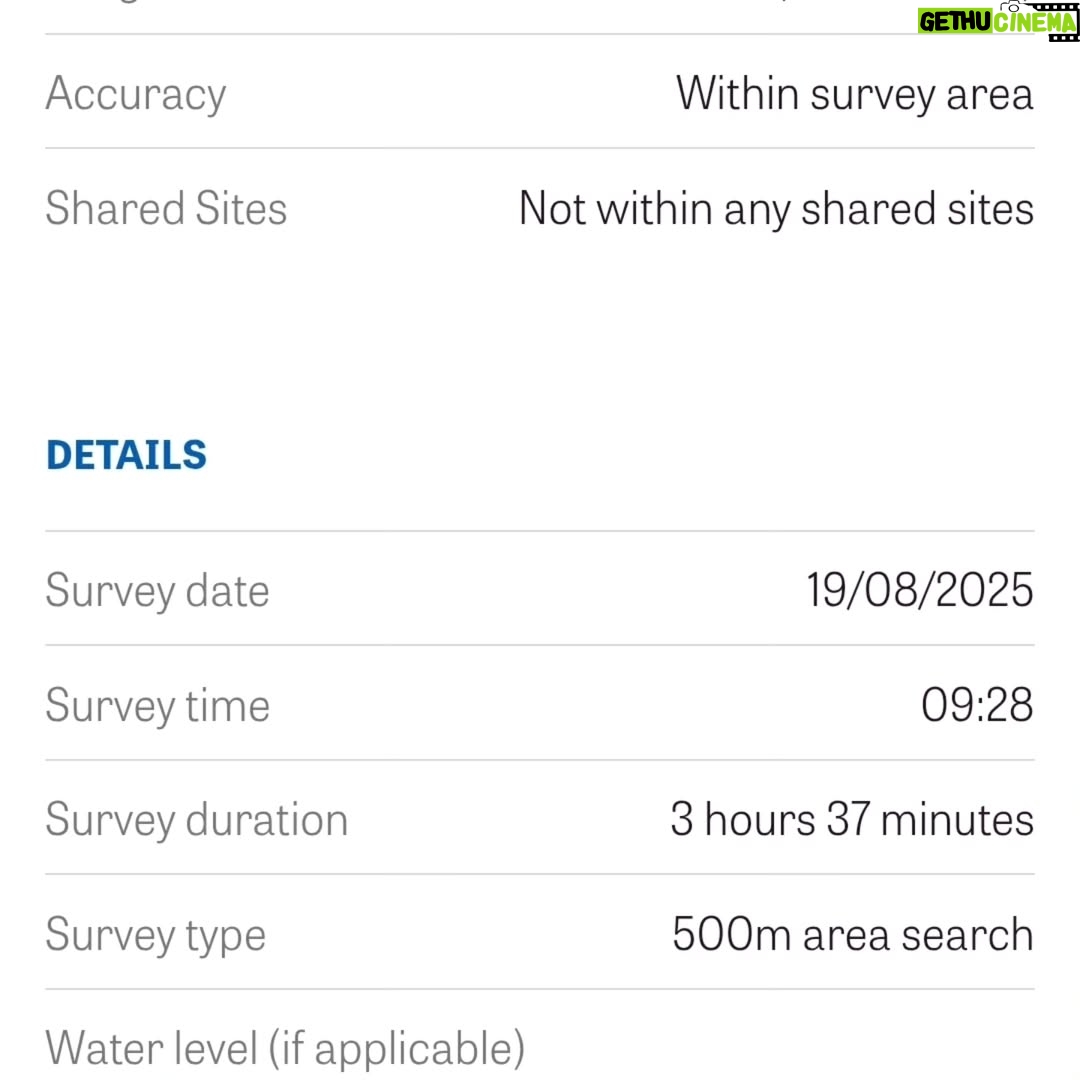Click the Accuracy row

[540, 92]
